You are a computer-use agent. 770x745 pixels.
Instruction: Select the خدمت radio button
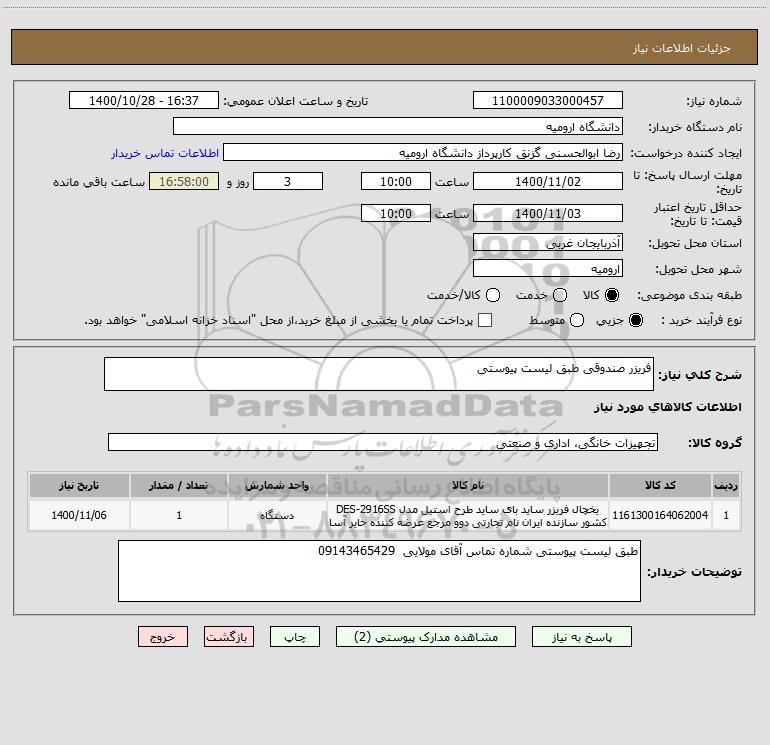pos(560,295)
